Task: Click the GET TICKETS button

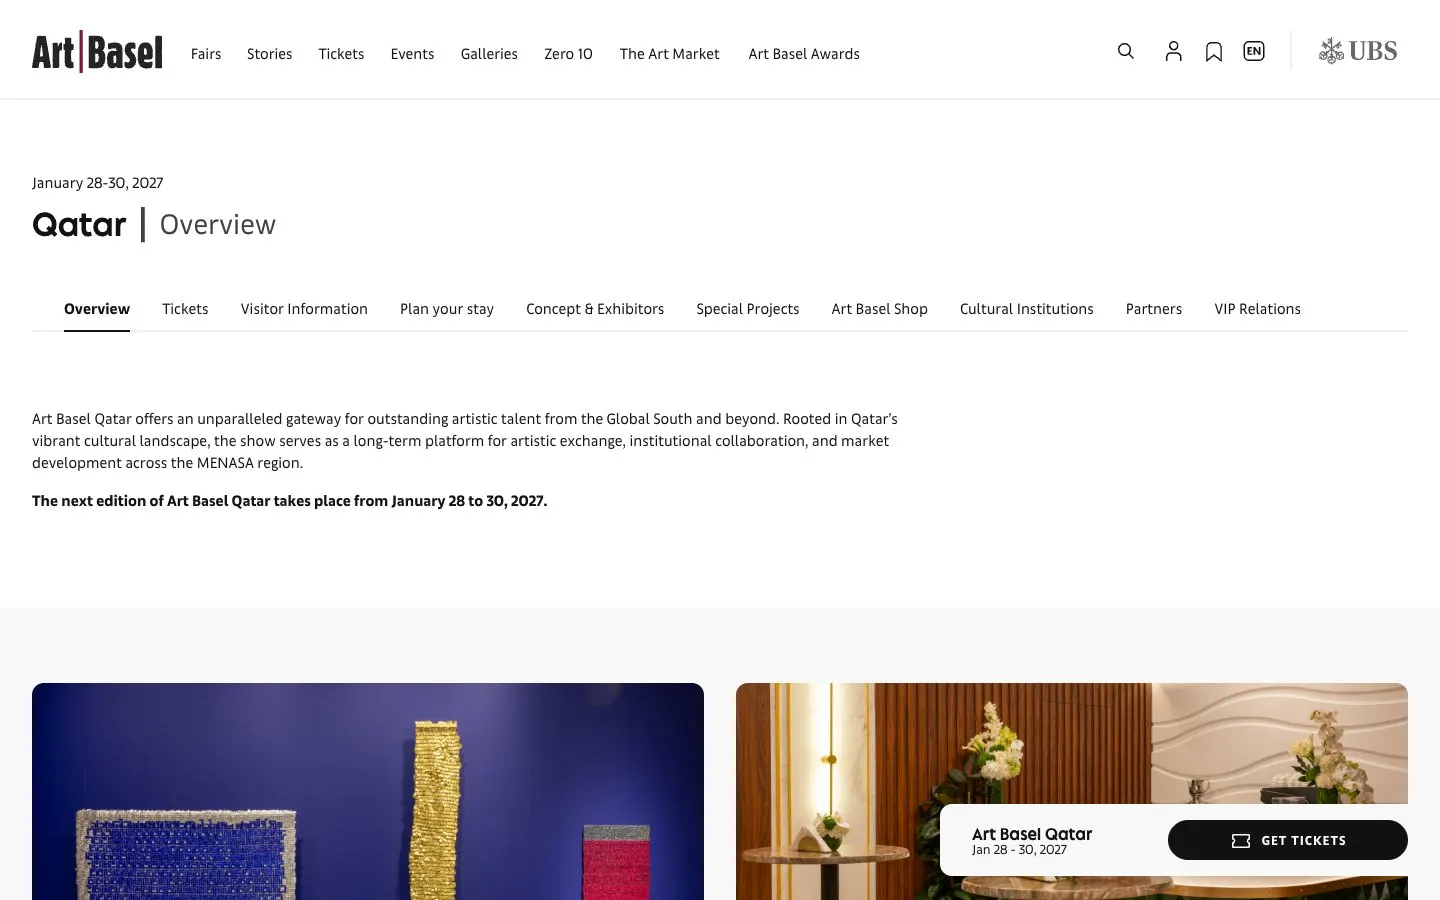Action: pos(1288,840)
